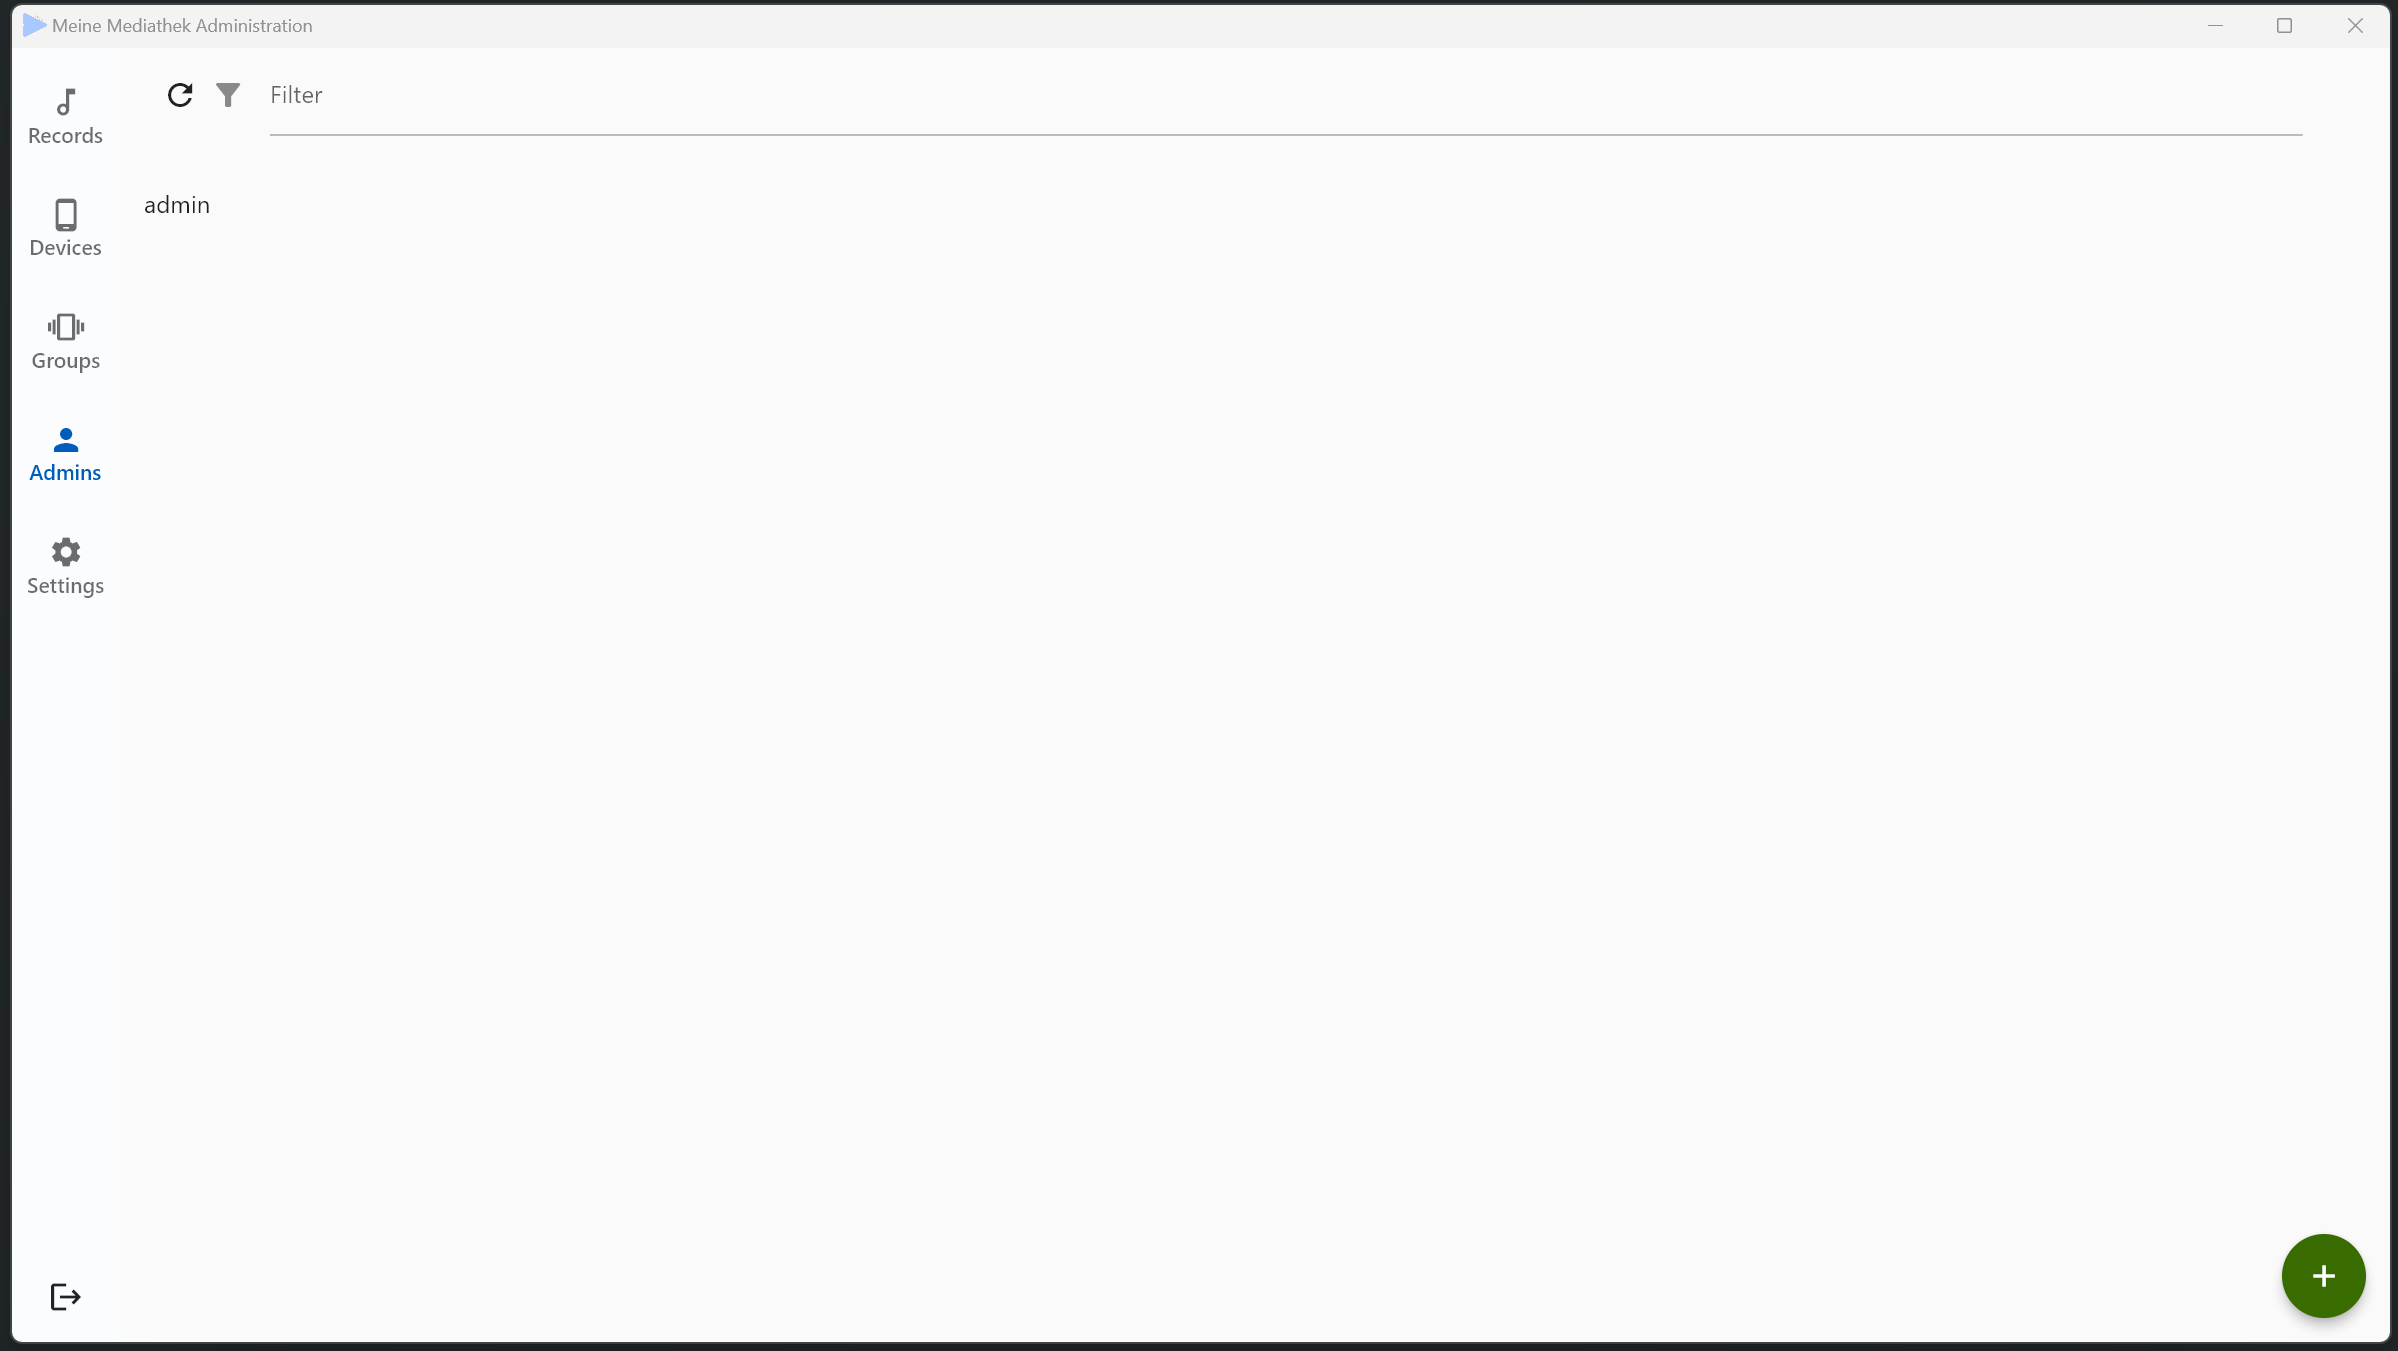The height and width of the screenshot is (1351, 2398).
Task: Open the Settings section tab
Action: tap(66, 565)
